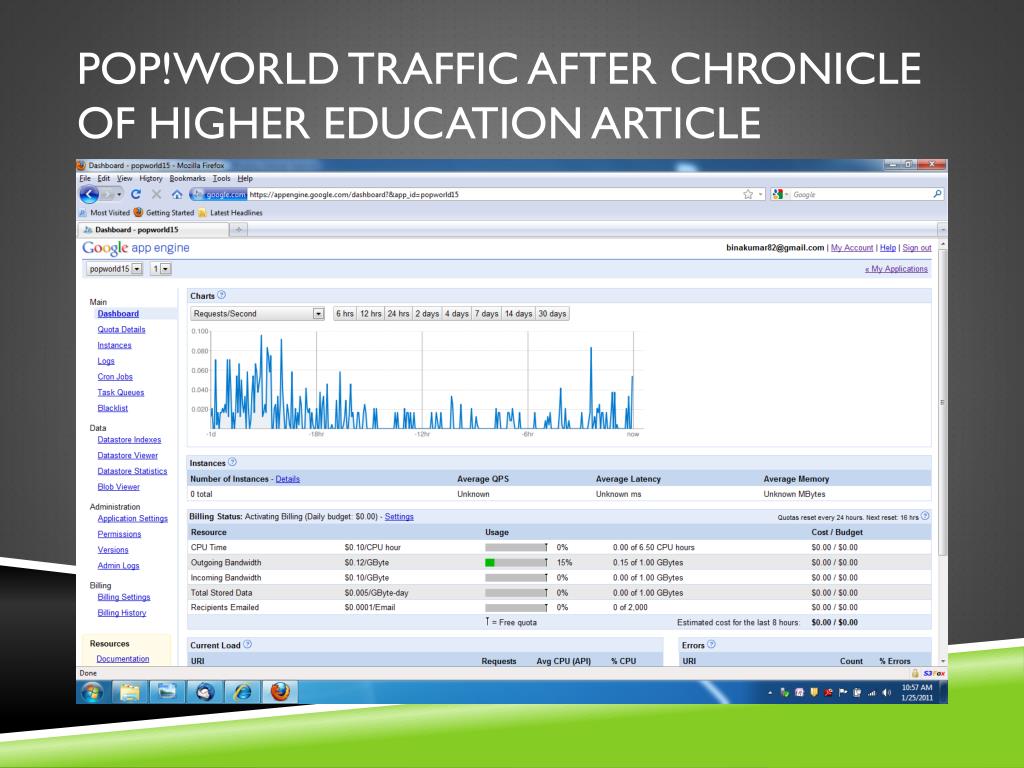1024x768 pixels.
Task: Open the File menu
Action: click(x=85, y=178)
